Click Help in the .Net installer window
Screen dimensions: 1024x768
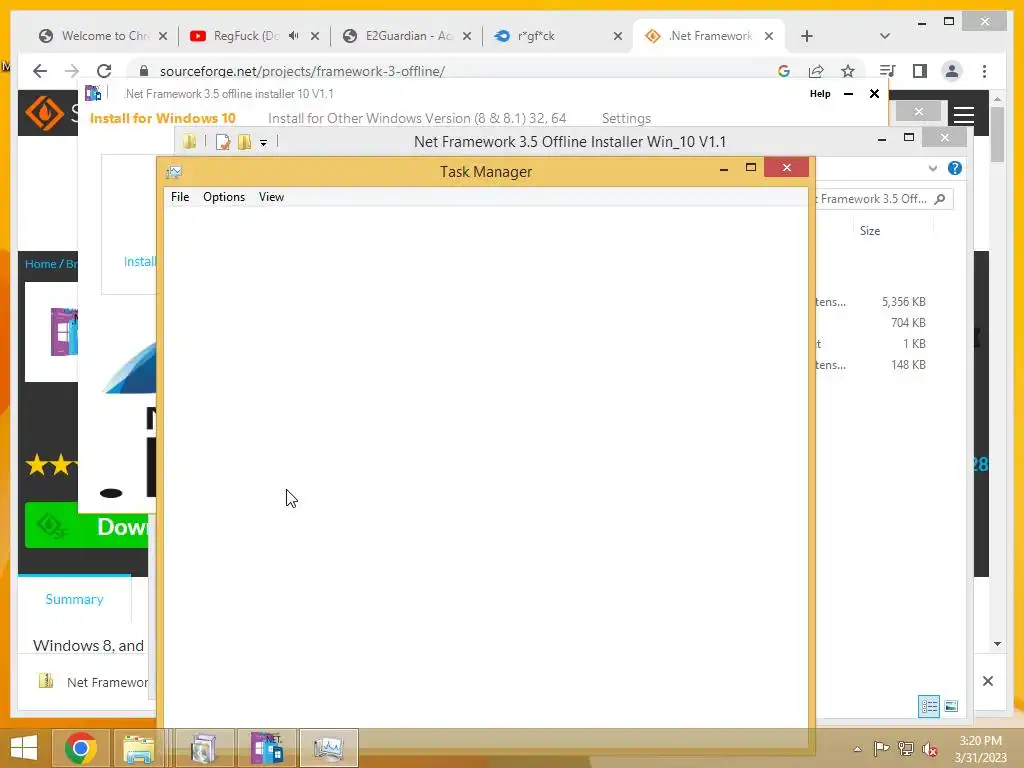coord(820,93)
